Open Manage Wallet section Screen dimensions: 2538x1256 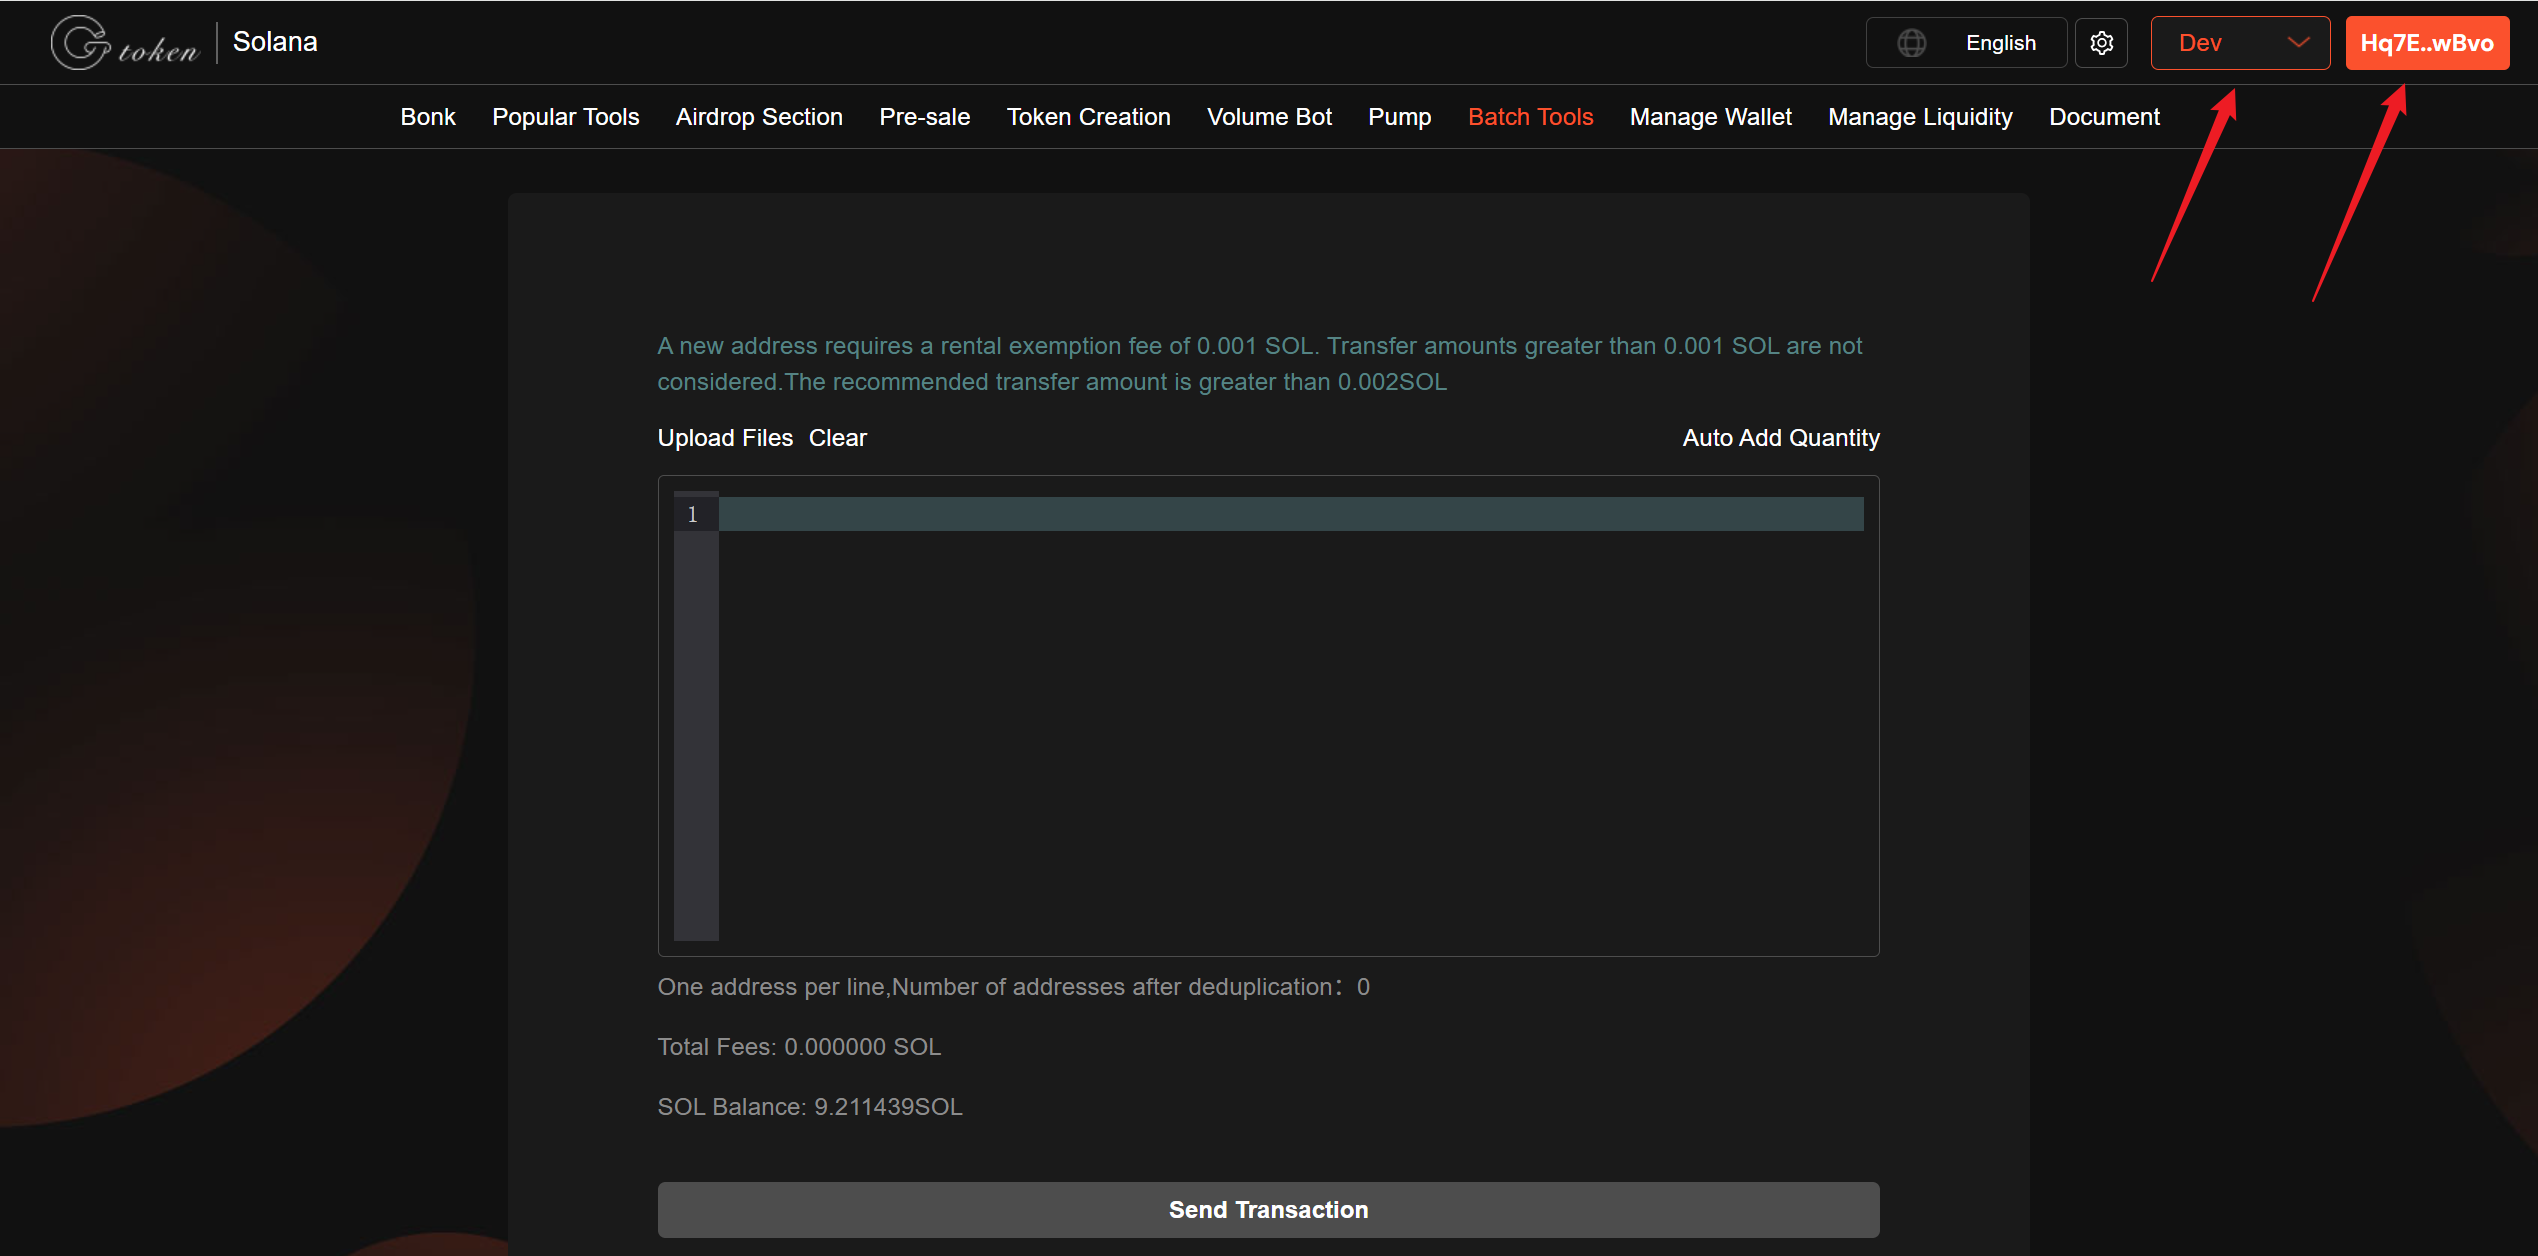(1710, 117)
